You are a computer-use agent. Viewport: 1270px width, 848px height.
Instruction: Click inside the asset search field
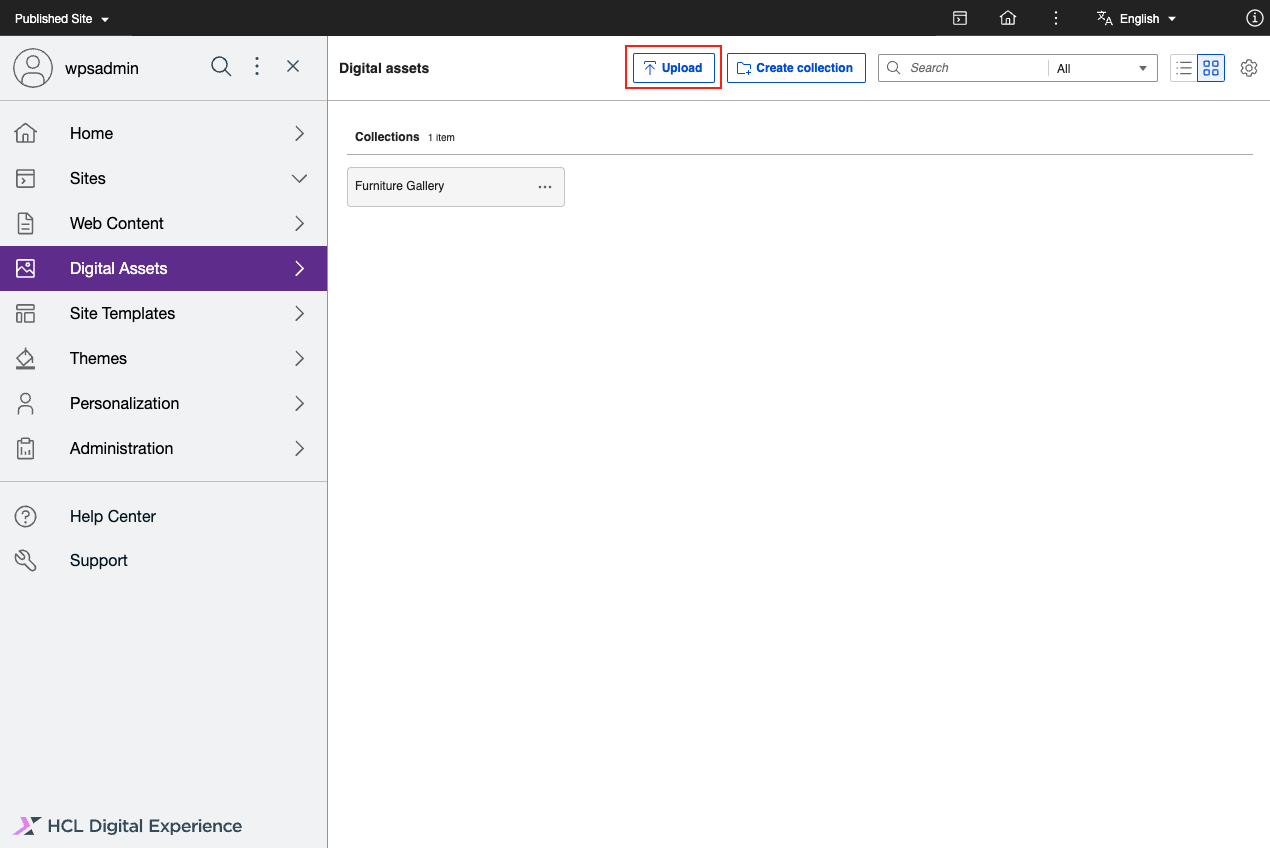click(x=970, y=67)
